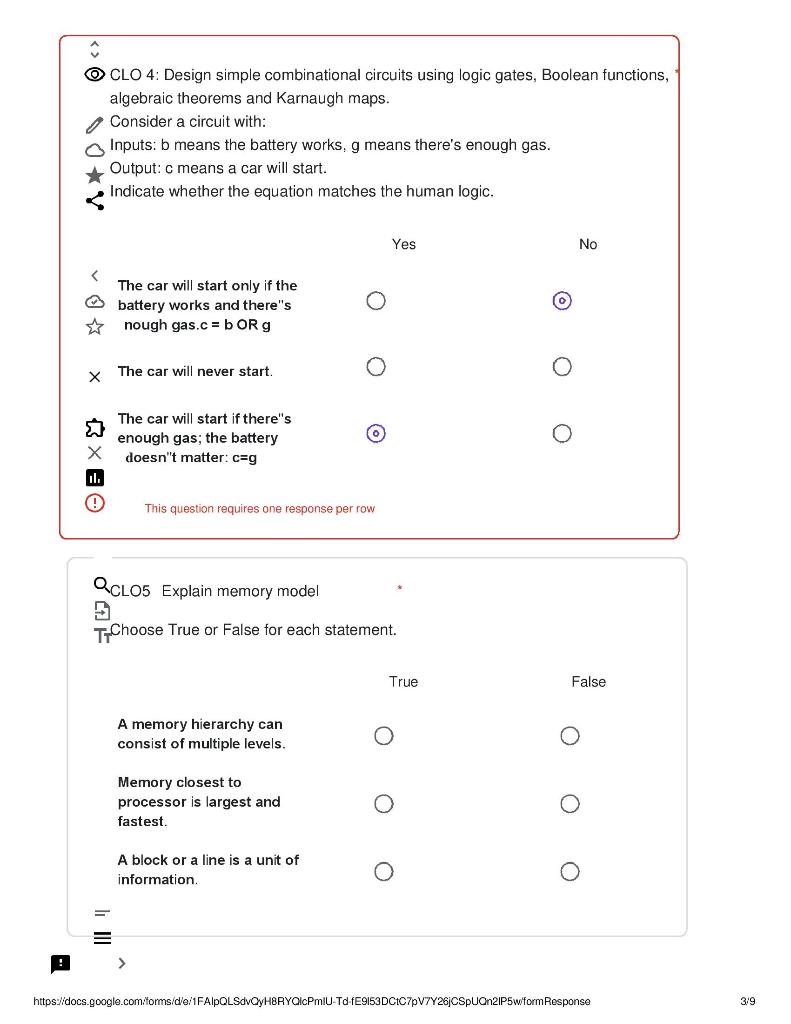Screen dimensions: 791x1024
Task: Click the feedback speech bubble icon bottom left
Action: [60, 963]
